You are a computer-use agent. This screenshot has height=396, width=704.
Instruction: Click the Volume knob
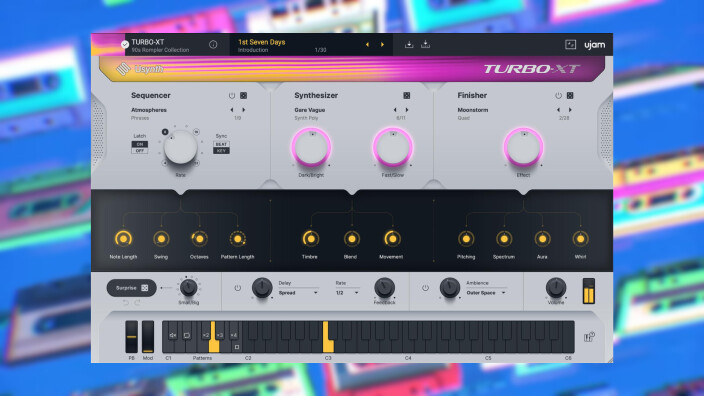[x=556, y=288]
